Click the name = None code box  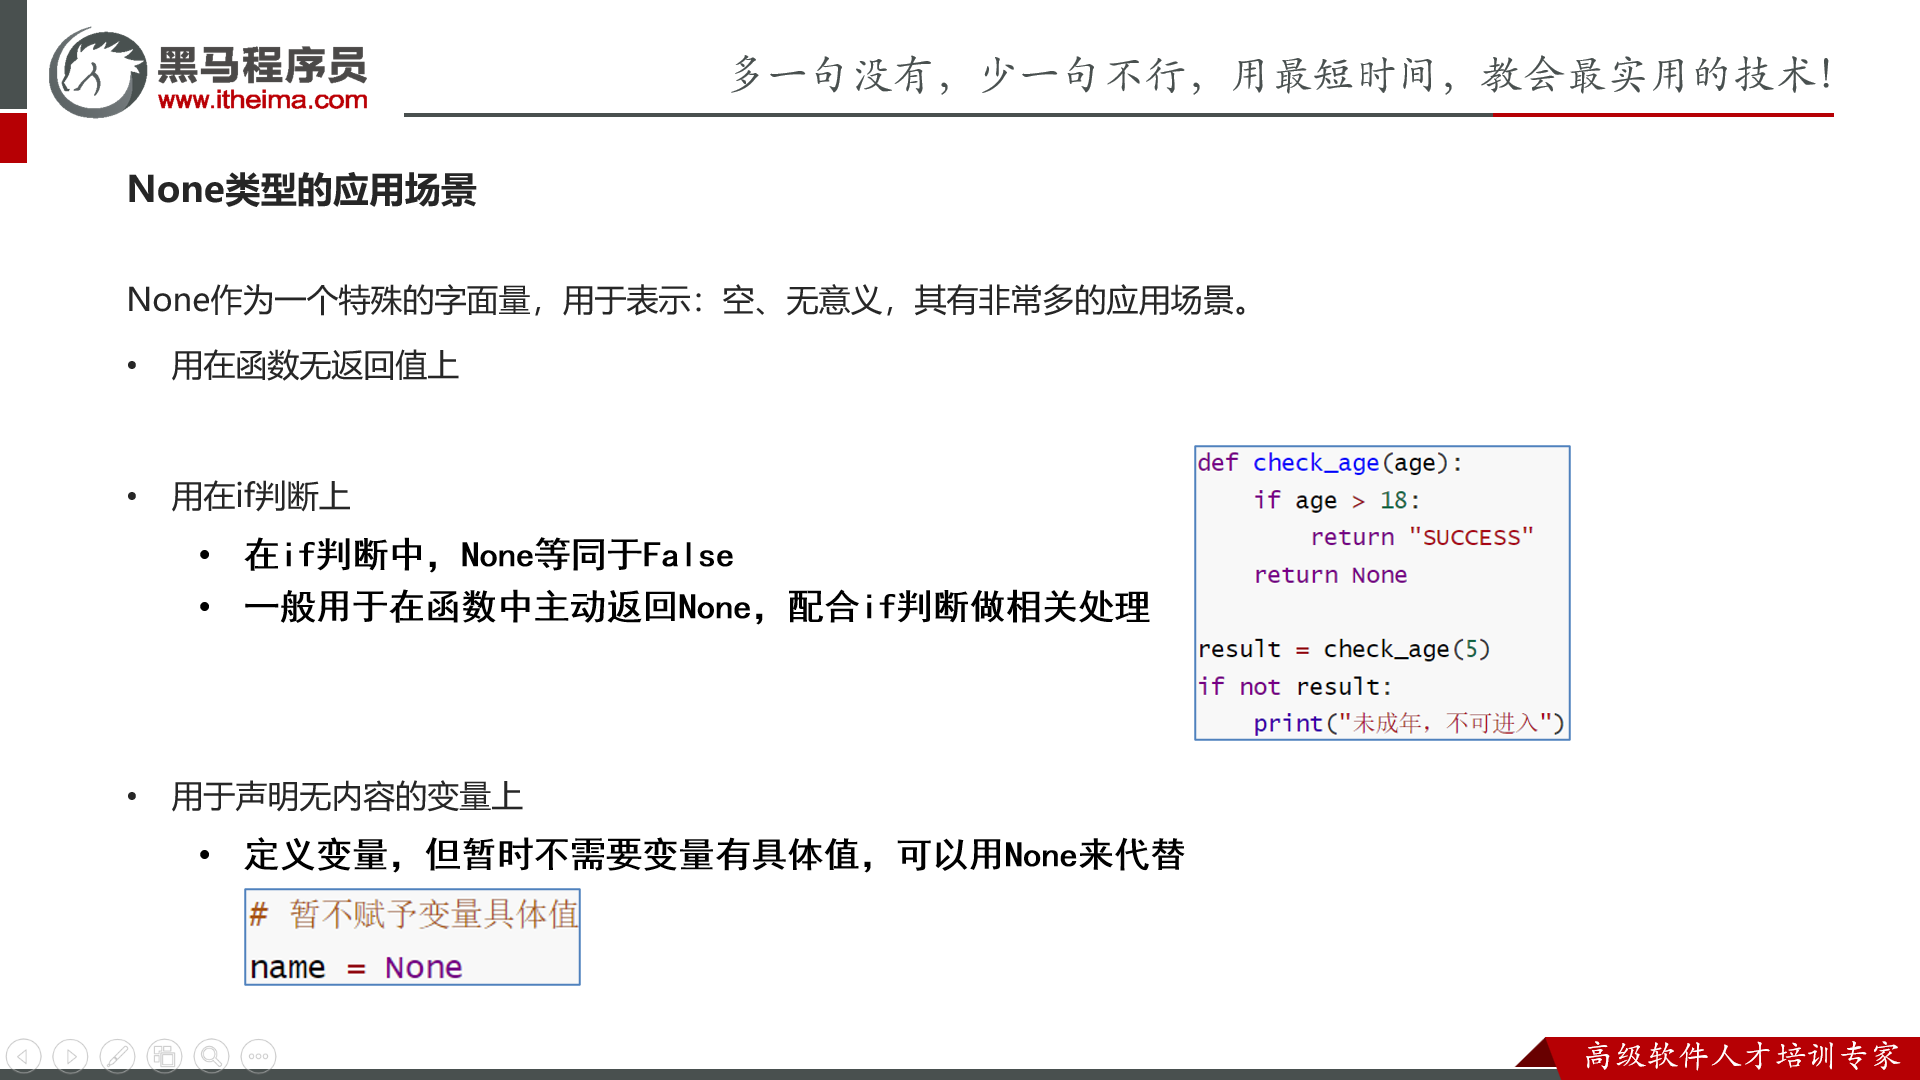[x=412, y=937]
